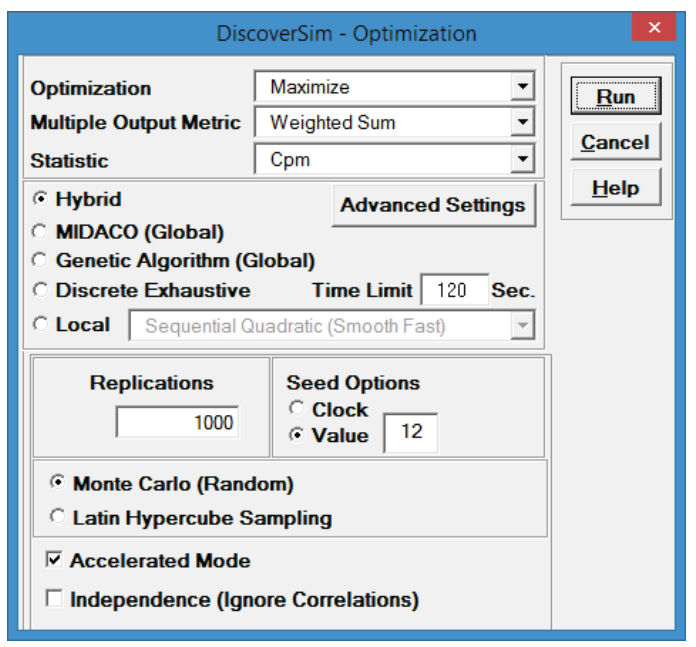Expand the Statistic Cpm dropdown

click(522, 160)
